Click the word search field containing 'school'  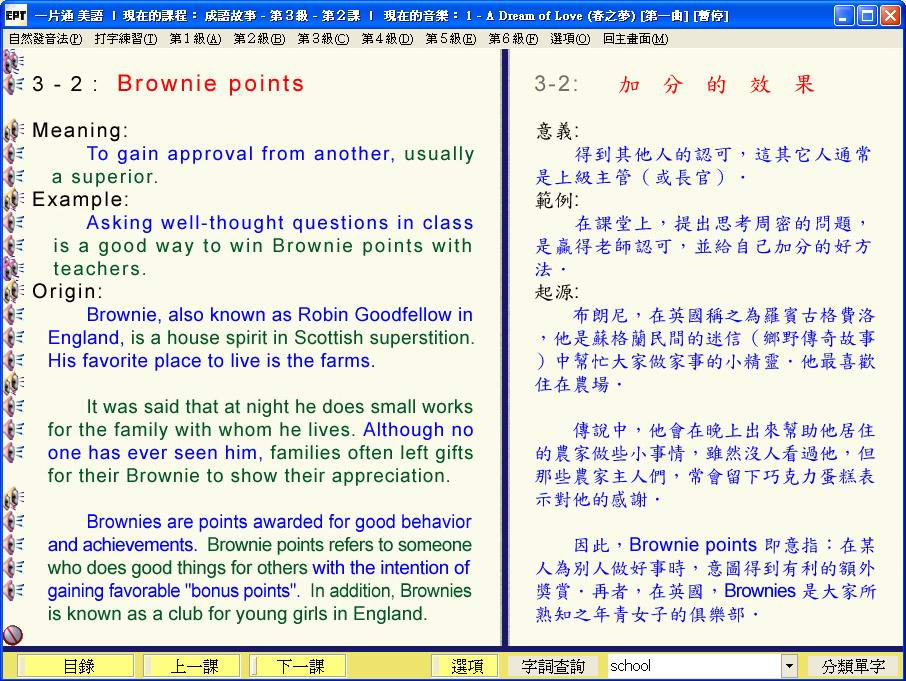tap(692, 666)
